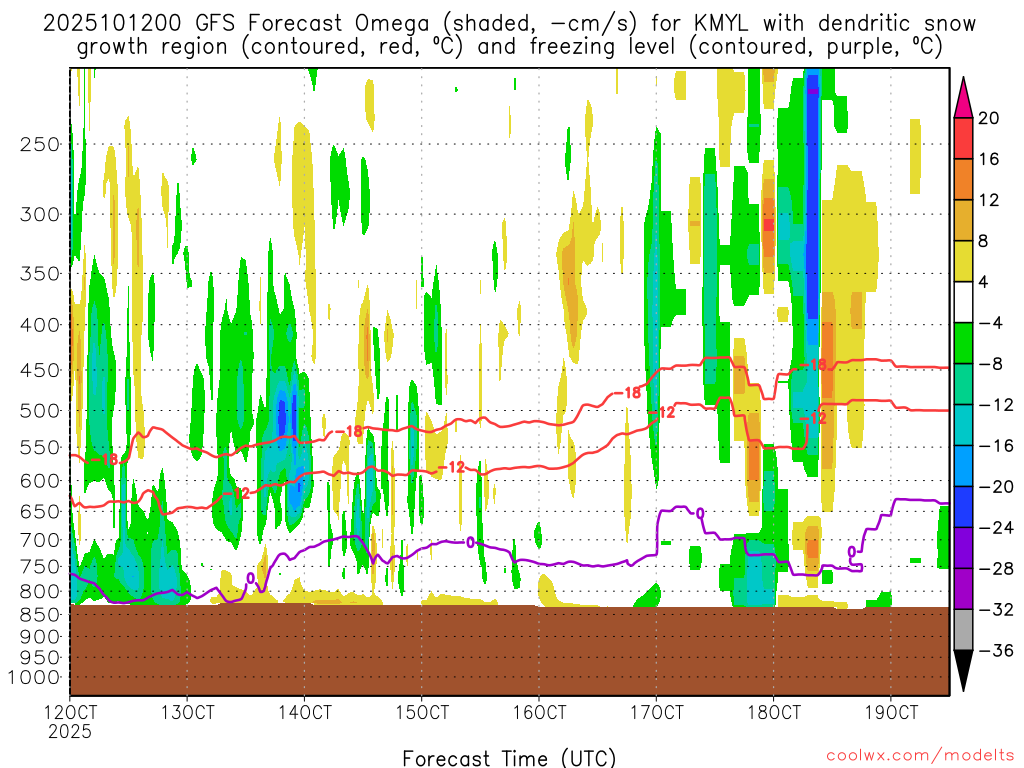
Task: Click the 170CT time axis label
Action: [656, 712]
